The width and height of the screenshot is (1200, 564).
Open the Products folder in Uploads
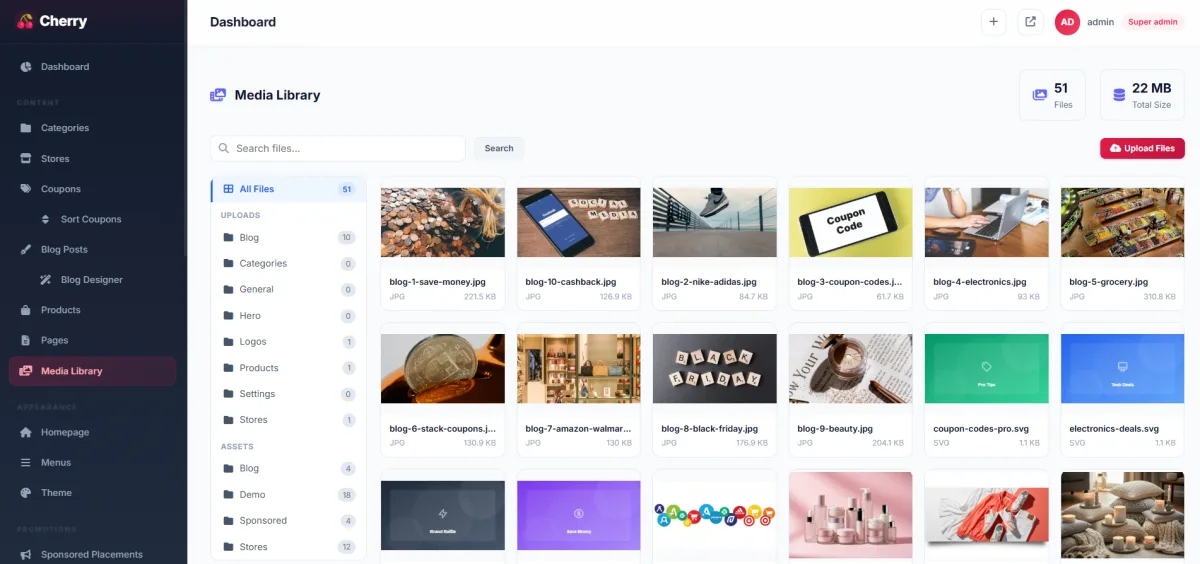coord(288,368)
